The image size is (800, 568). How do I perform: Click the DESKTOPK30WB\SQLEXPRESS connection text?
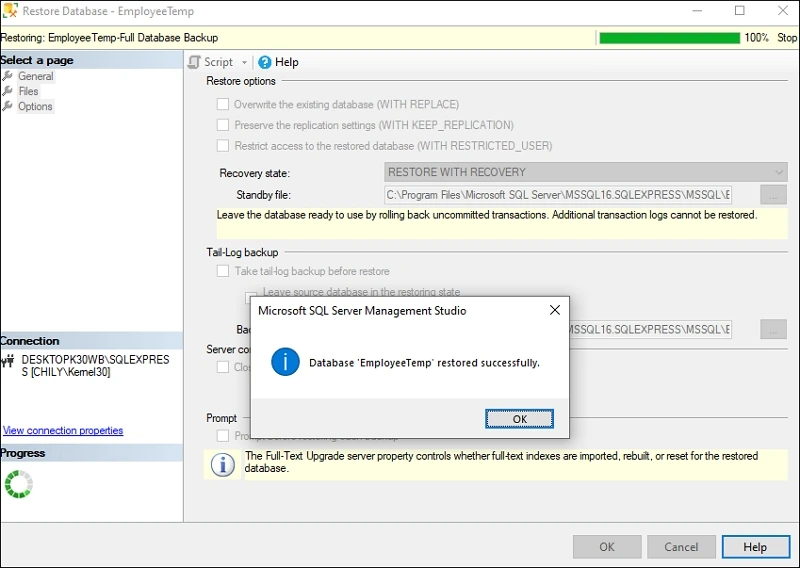click(95, 366)
